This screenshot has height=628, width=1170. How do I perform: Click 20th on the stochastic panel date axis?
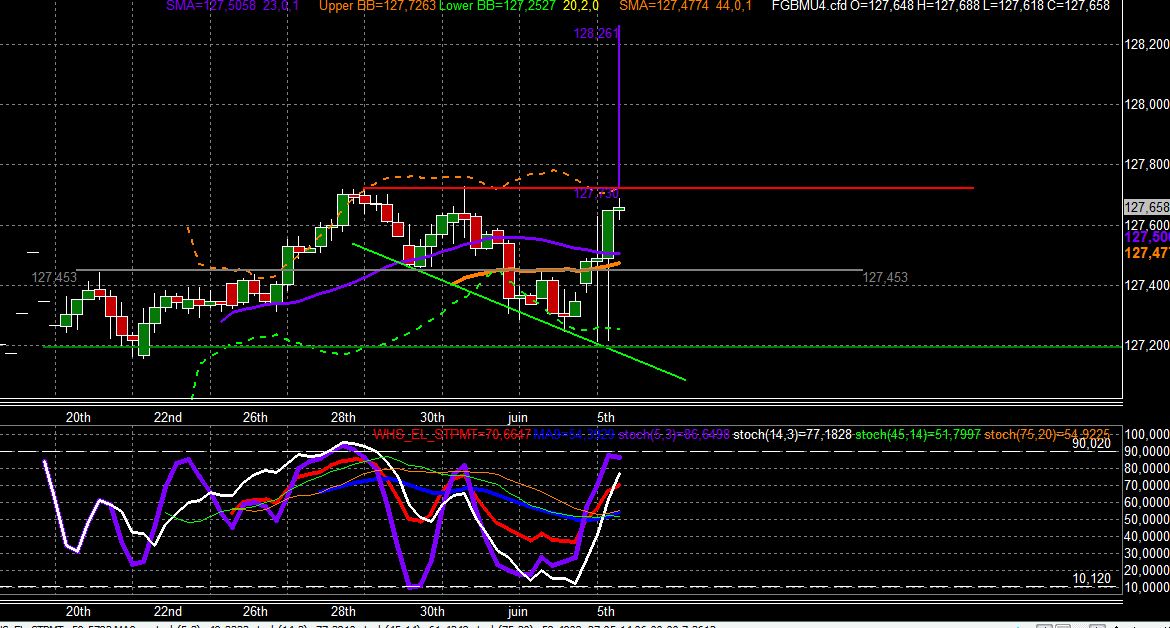pos(78,612)
